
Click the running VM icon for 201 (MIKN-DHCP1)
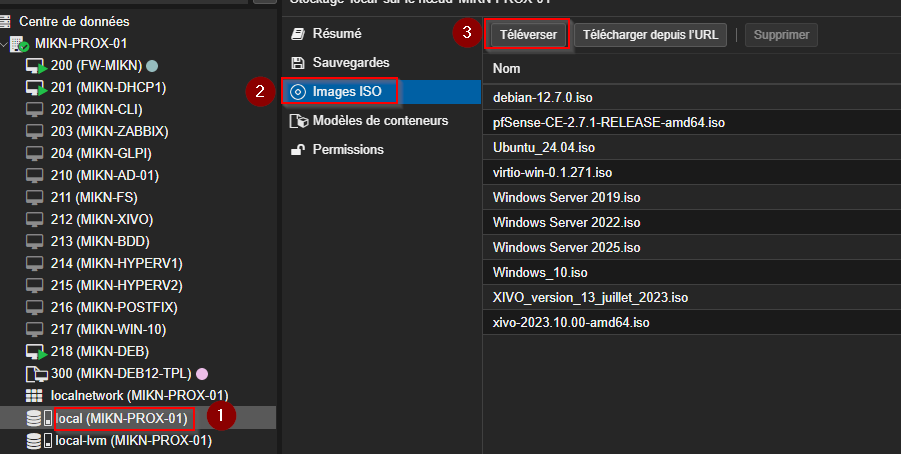pos(36,88)
